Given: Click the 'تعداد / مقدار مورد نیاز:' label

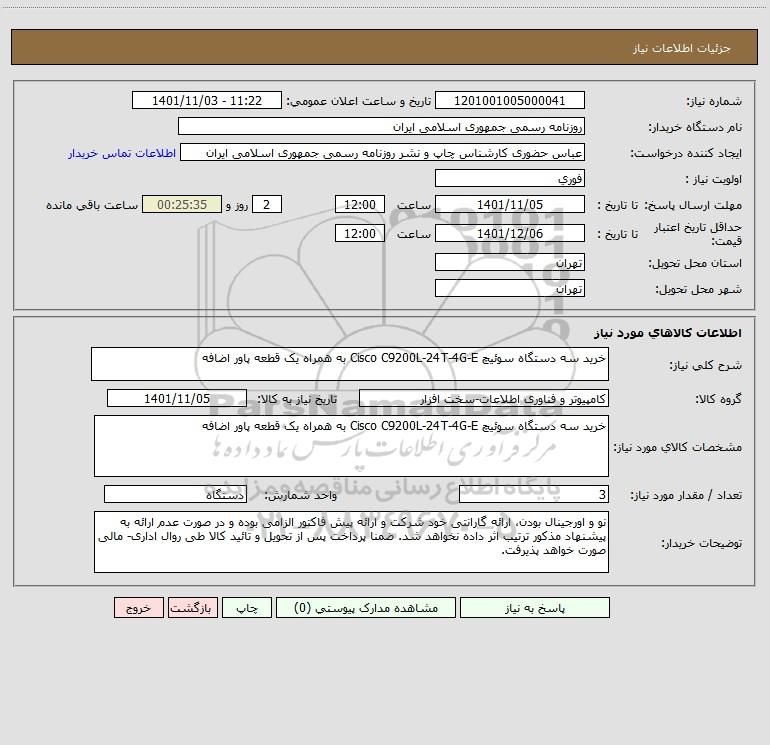Looking at the screenshot, I should [x=686, y=496].
